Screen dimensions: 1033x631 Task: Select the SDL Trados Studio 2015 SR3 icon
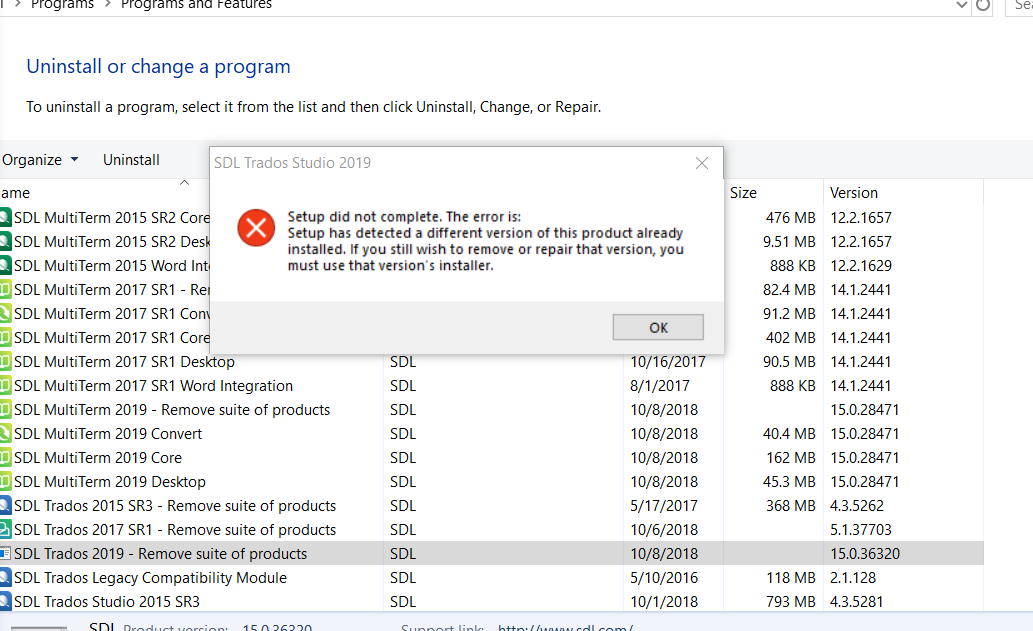pos(5,602)
